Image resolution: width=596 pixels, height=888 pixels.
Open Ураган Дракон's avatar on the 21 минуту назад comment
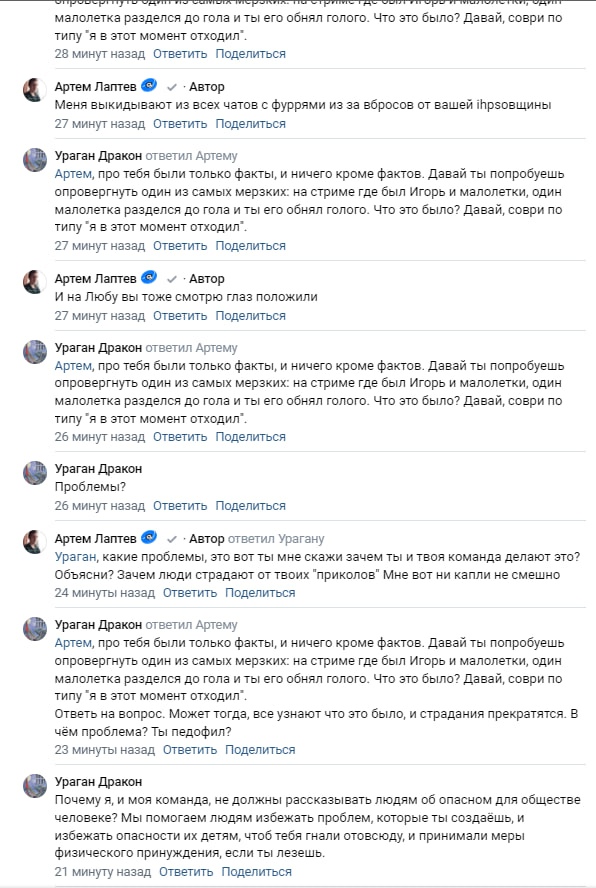(35, 785)
